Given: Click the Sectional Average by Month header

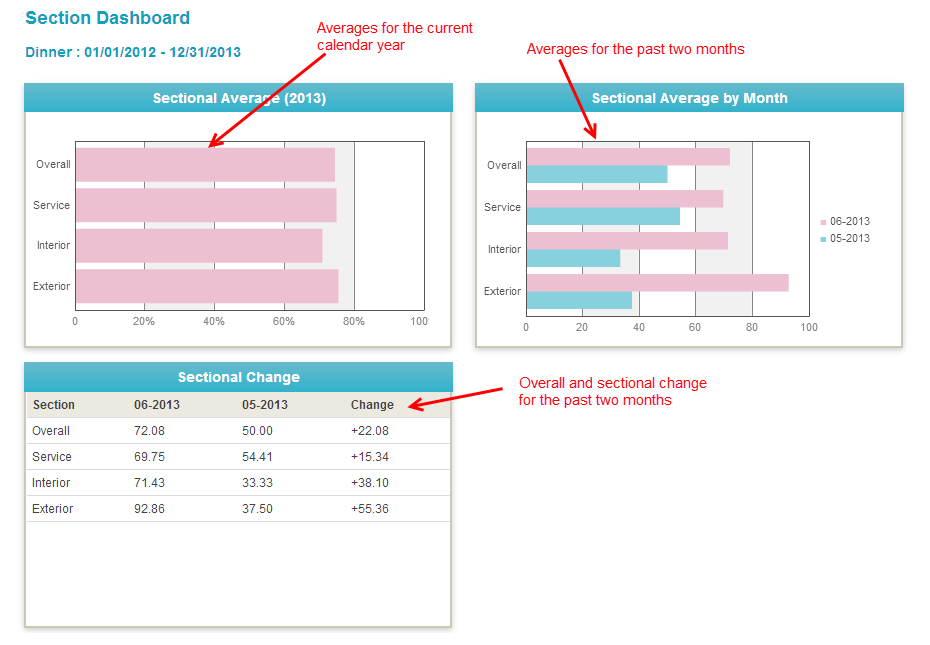Looking at the screenshot, I should coord(689,98).
